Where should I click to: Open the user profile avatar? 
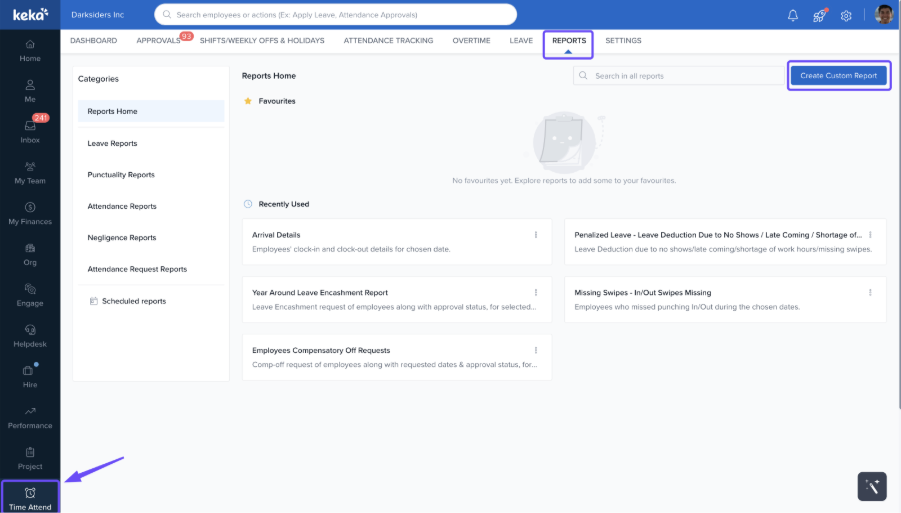883,15
